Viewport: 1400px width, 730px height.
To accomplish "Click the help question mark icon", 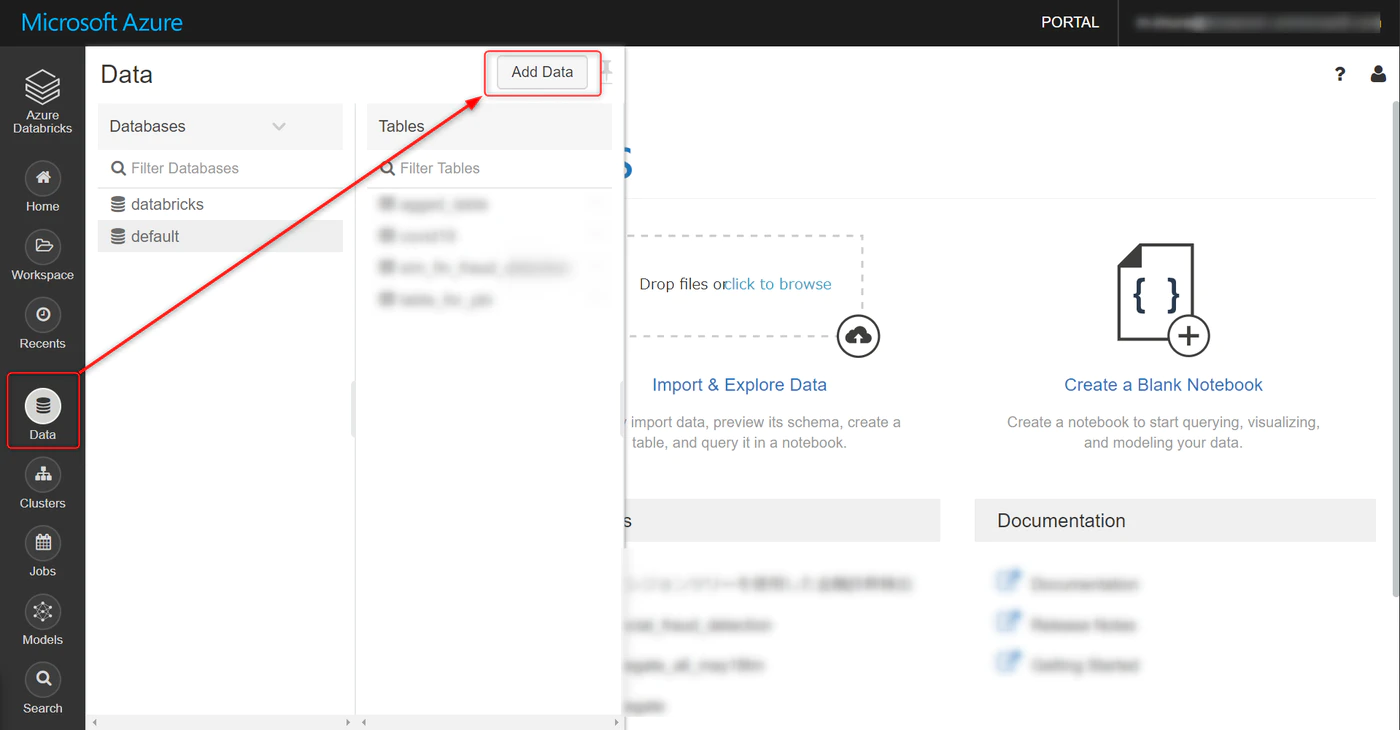I will [x=1340, y=74].
